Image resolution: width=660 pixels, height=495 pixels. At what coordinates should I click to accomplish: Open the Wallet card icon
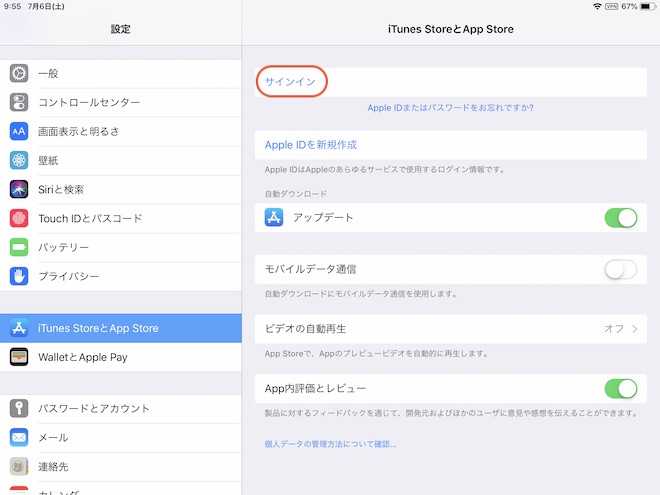pos(19,357)
